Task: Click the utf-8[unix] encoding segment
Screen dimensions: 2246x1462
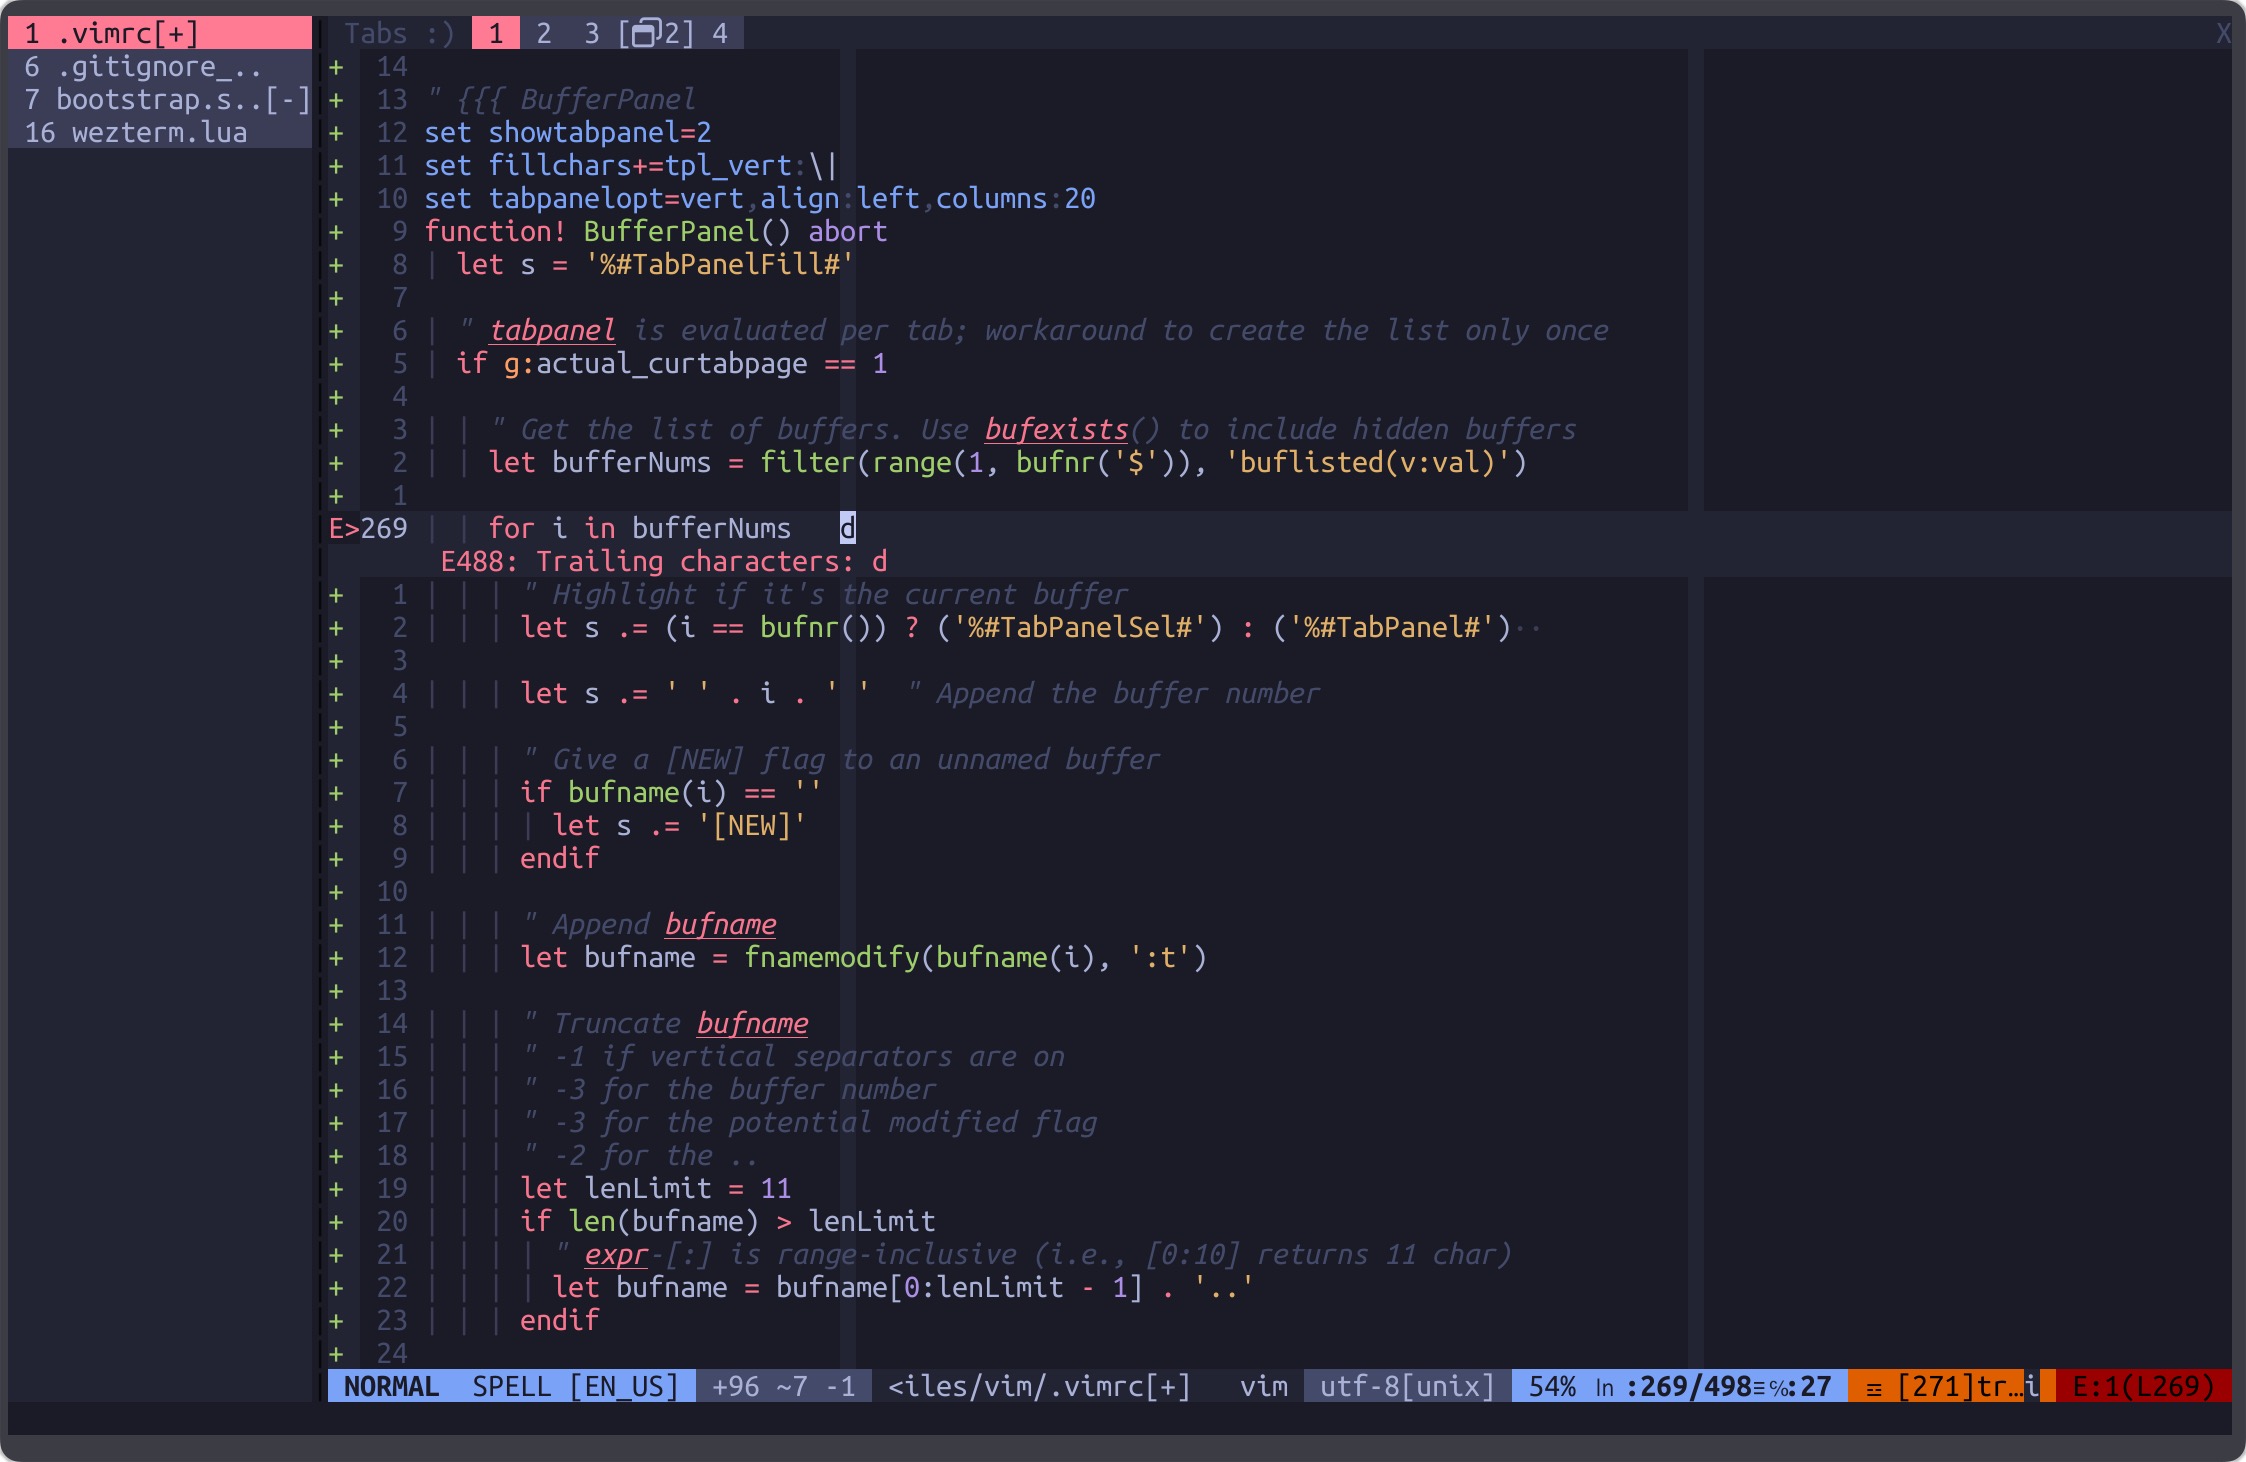Action: click(x=1407, y=1386)
